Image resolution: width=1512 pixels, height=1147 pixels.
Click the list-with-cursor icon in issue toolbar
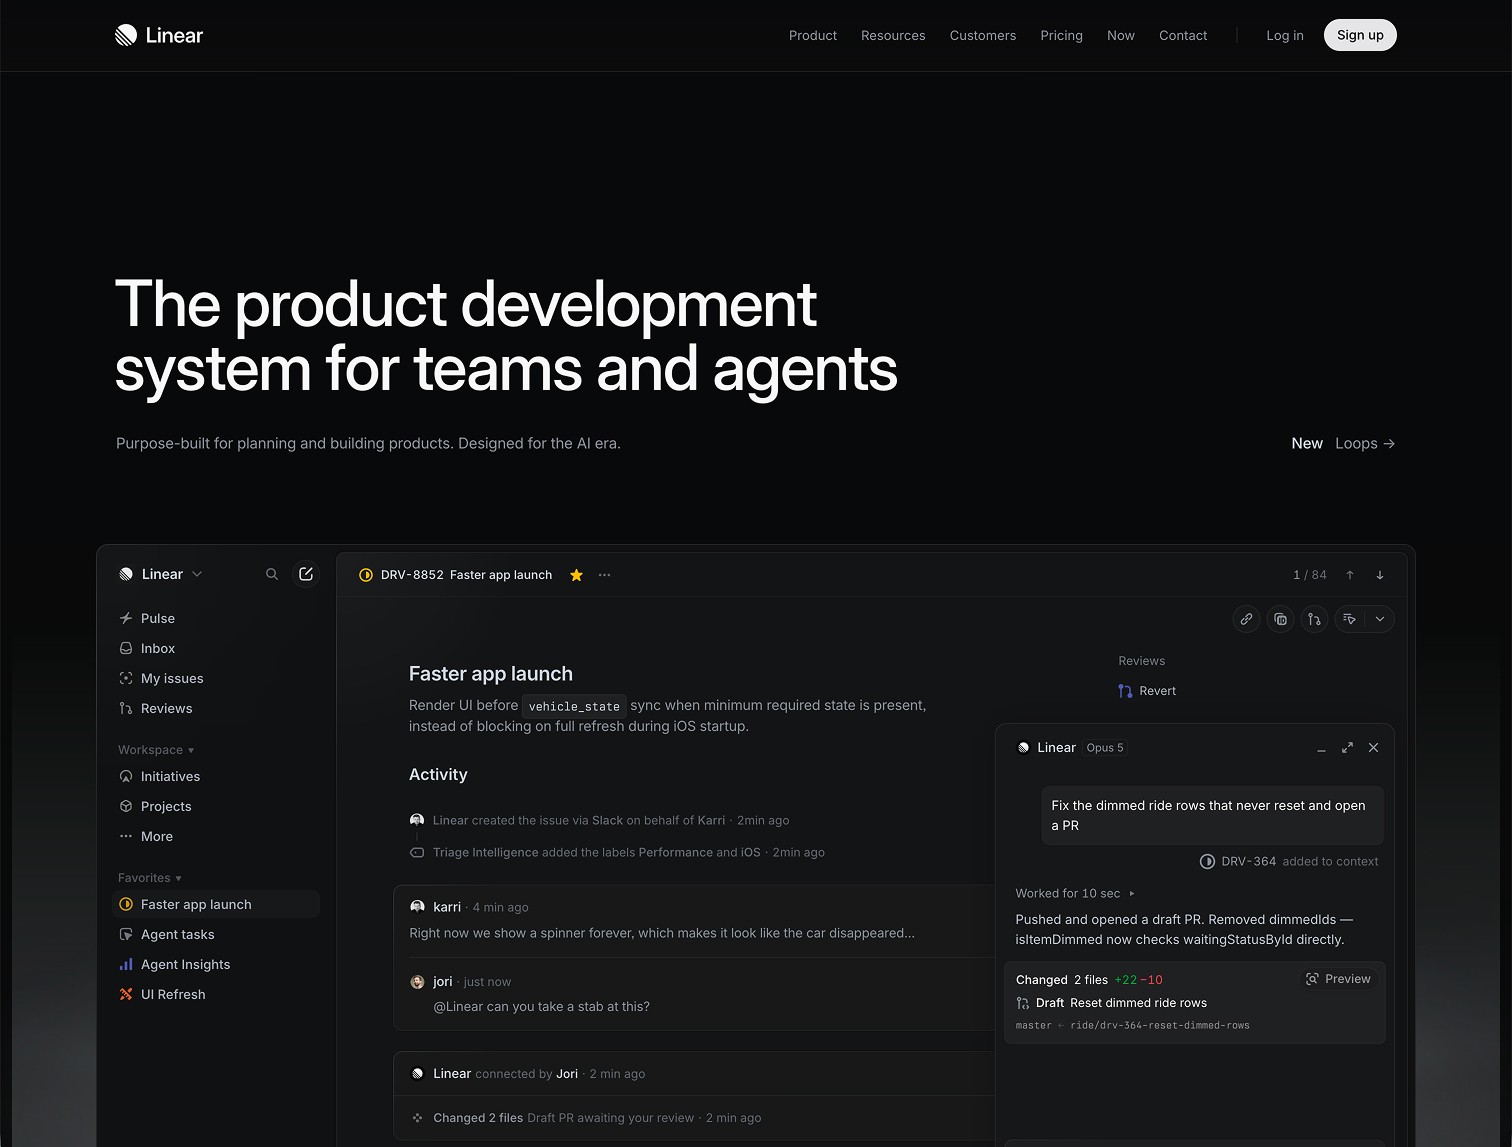pyautogui.click(x=1350, y=619)
